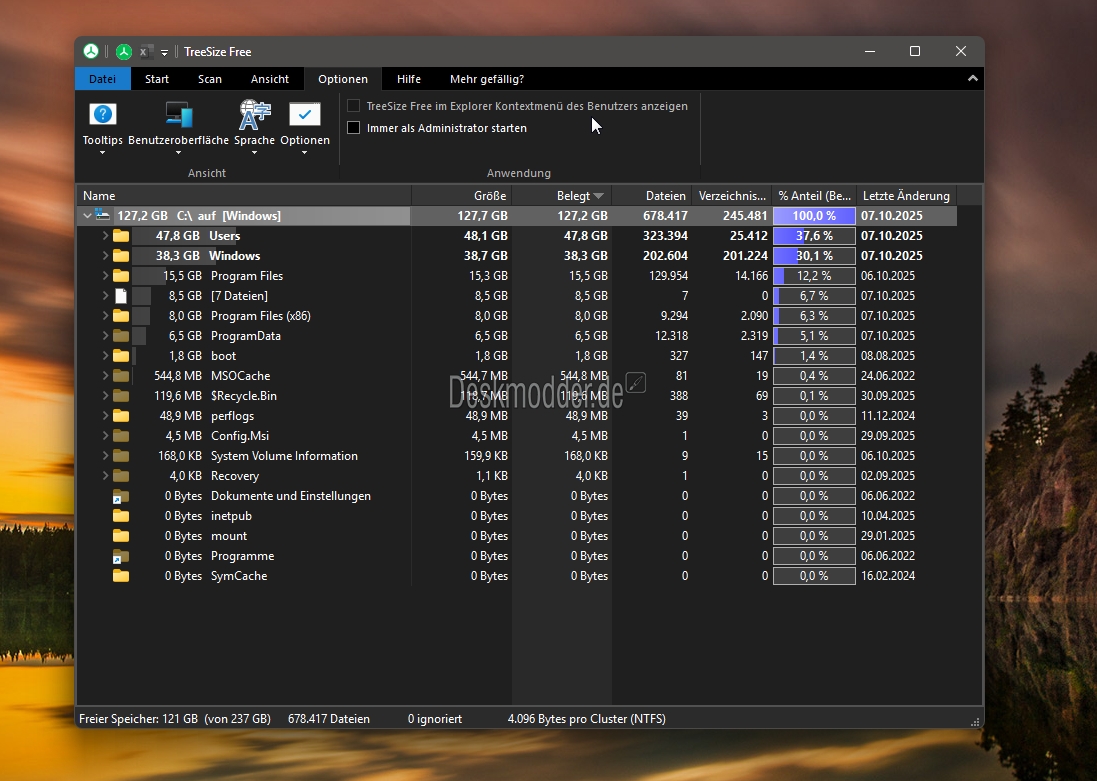1097x781 pixels.
Task: Open the quick access toolbar customize dropdown
Action: point(165,52)
